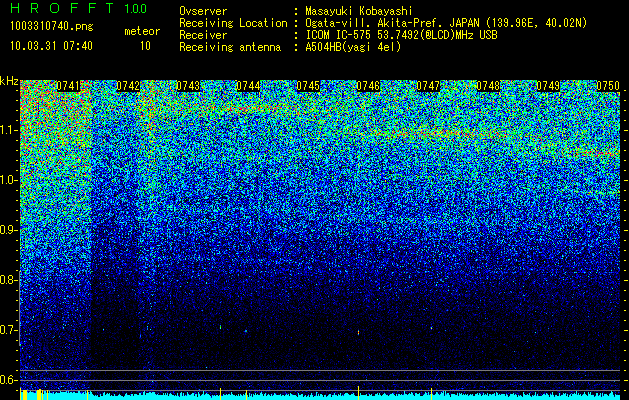Click the 0743 time marker

coord(188,86)
